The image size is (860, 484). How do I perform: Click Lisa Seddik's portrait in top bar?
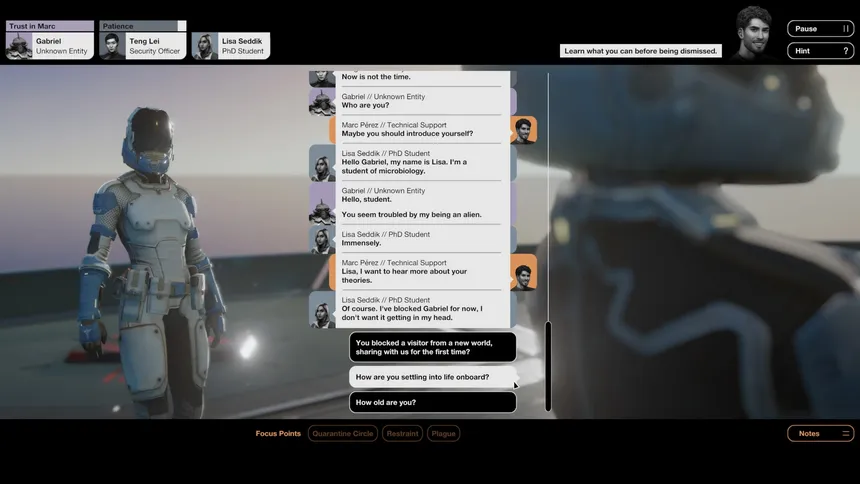coord(205,46)
